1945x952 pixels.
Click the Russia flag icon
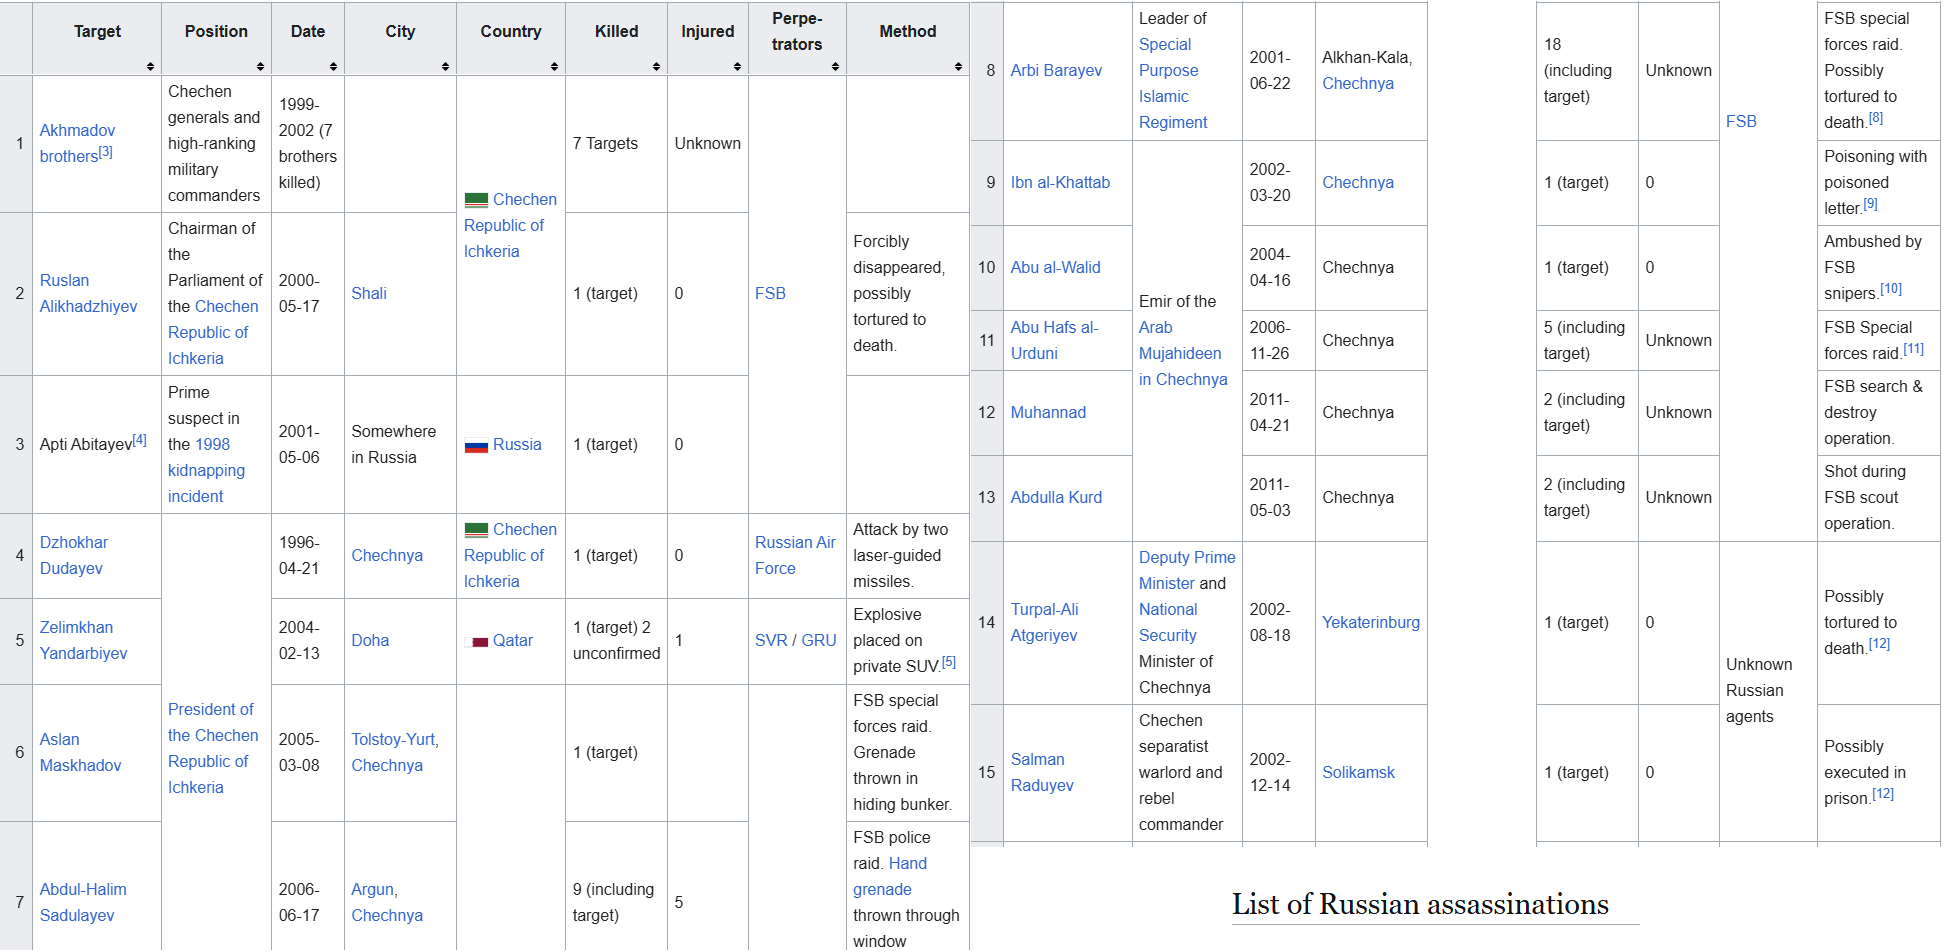[x=476, y=445]
